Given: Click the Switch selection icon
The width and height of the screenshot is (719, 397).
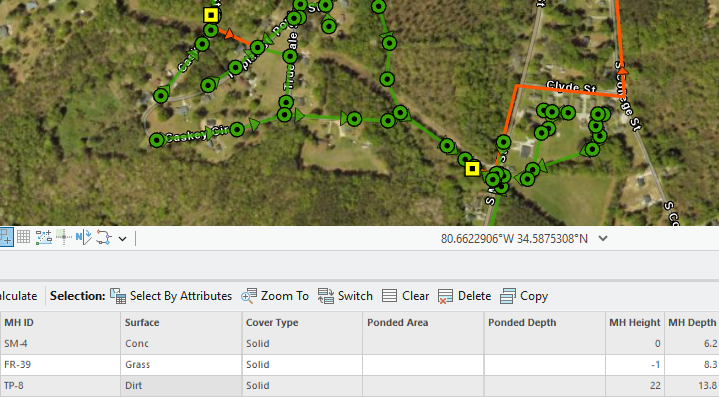Looking at the screenshot, I should tap(326, 296).
